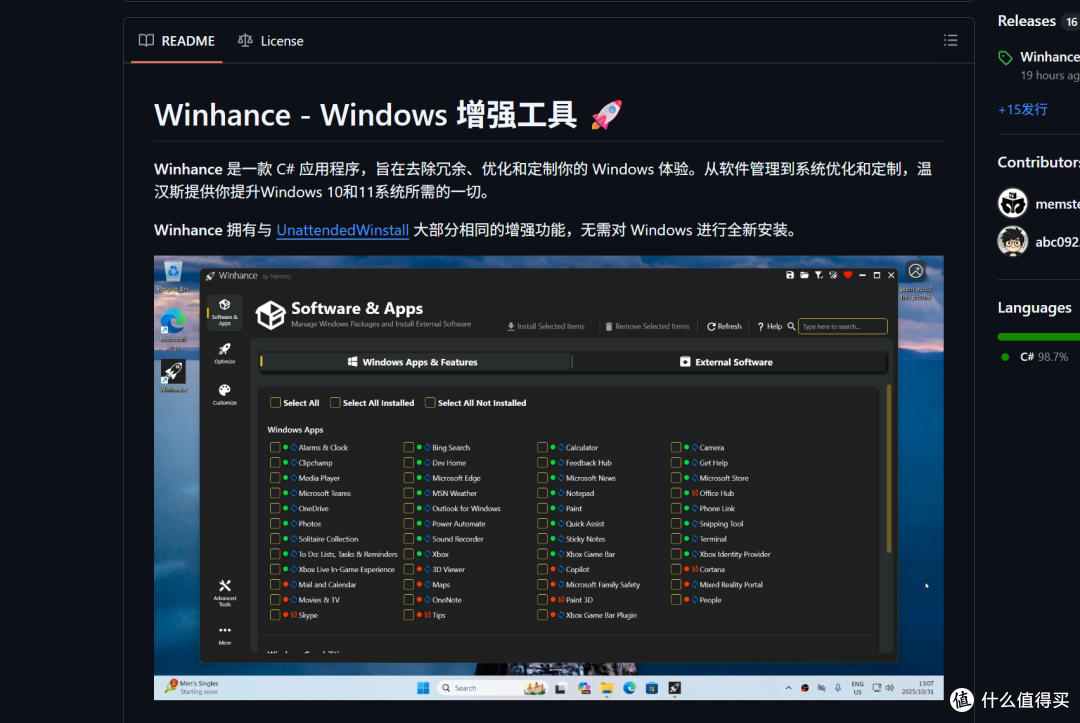Tick the Cortana checkbox
The width and height of the screenshot is (1080, 723).
tap(676, 569)
